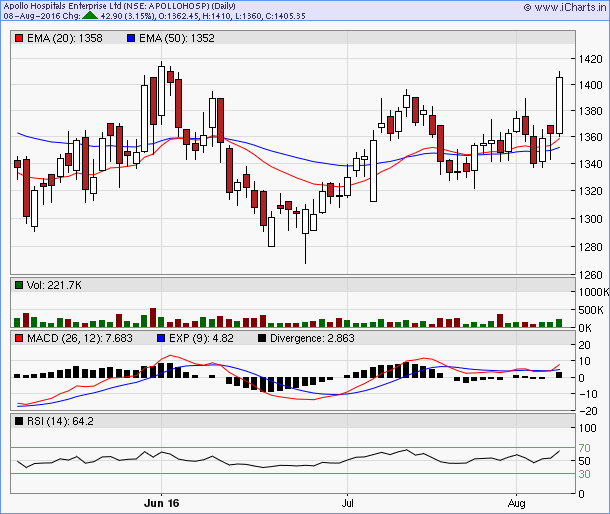
Task: Select the 'EMA (20): 1358' label
Action: click(x=65, y=38)
